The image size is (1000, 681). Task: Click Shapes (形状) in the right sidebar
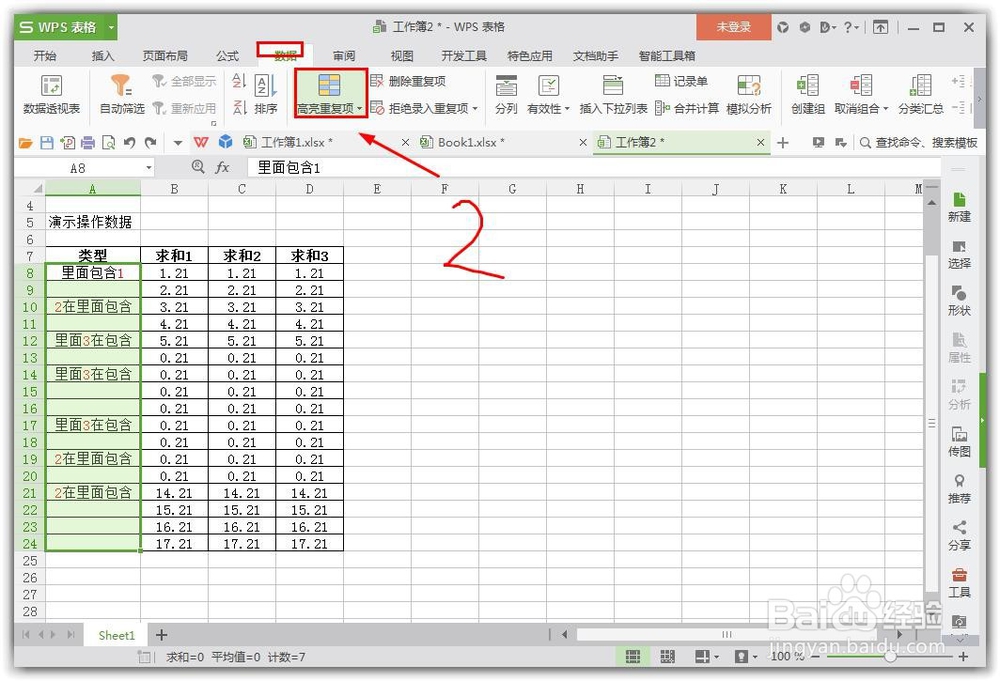[x=959, y=302]
